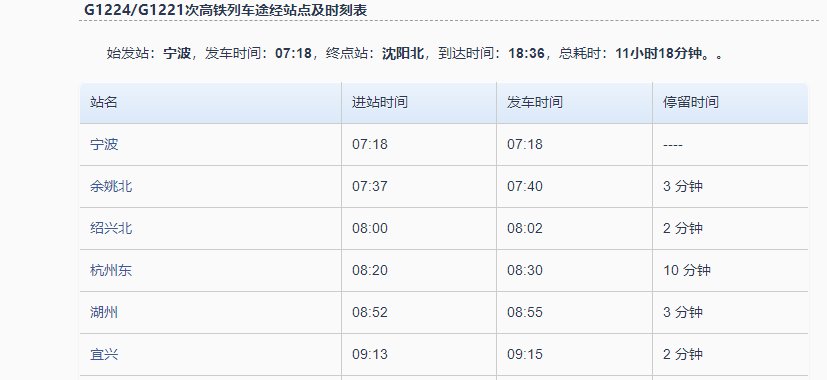The width and height of the screenshot is (827, 380).
Task: Select departure time 08:55 for 湖州
Action: click(x=525, y=312)
